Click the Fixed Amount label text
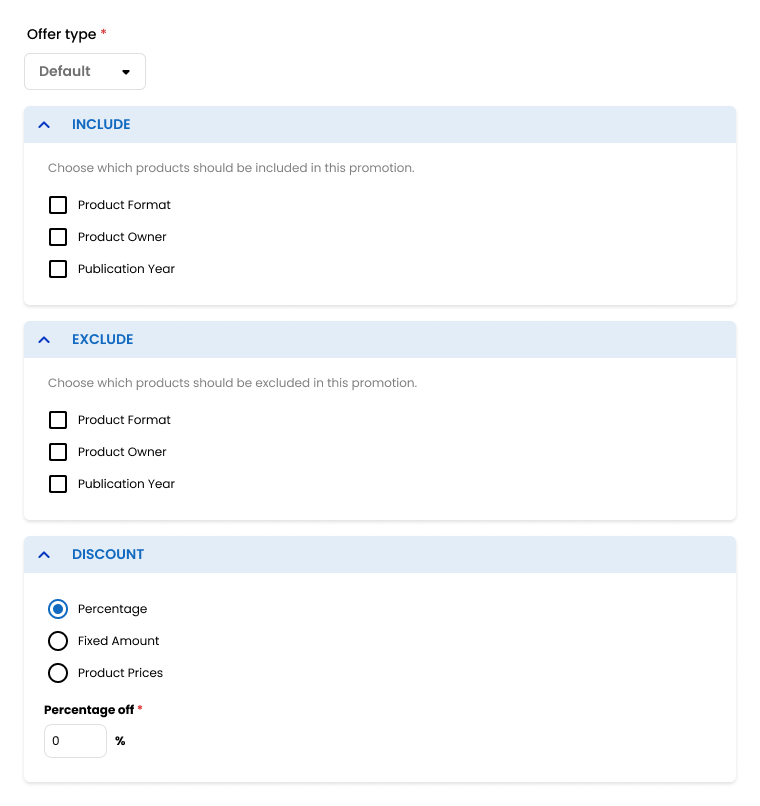Viewport: 760px width, 806px height. click(x=119, y=641)
